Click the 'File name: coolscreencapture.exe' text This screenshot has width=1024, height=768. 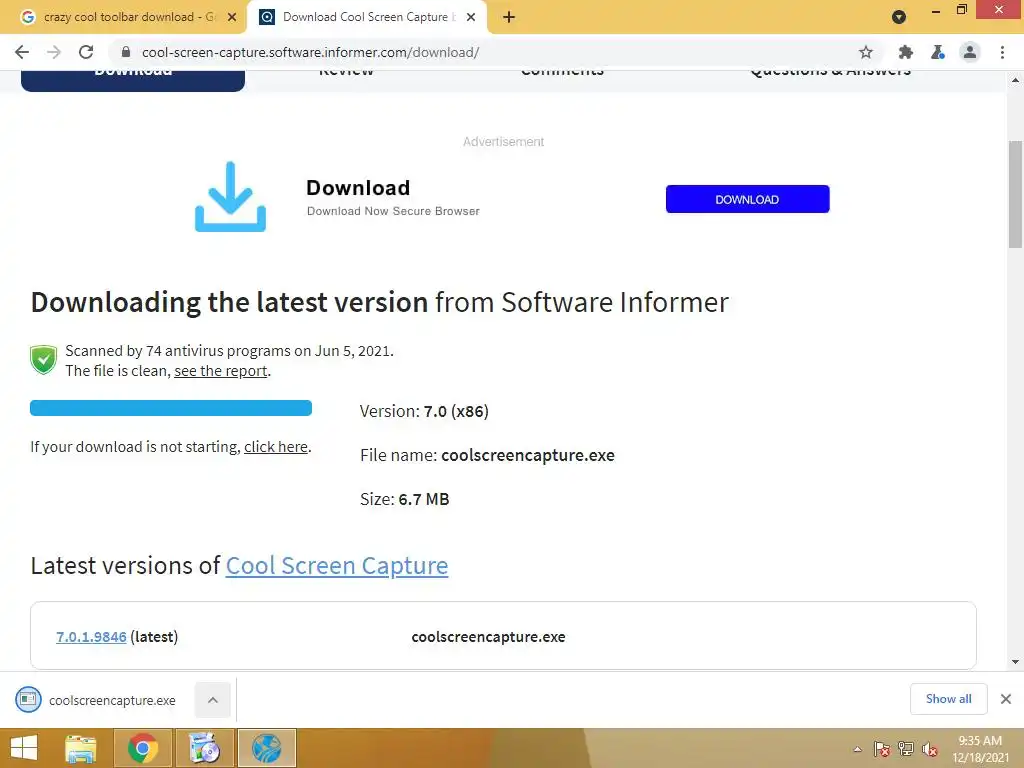pyautogui.click(x=487, y=455)
